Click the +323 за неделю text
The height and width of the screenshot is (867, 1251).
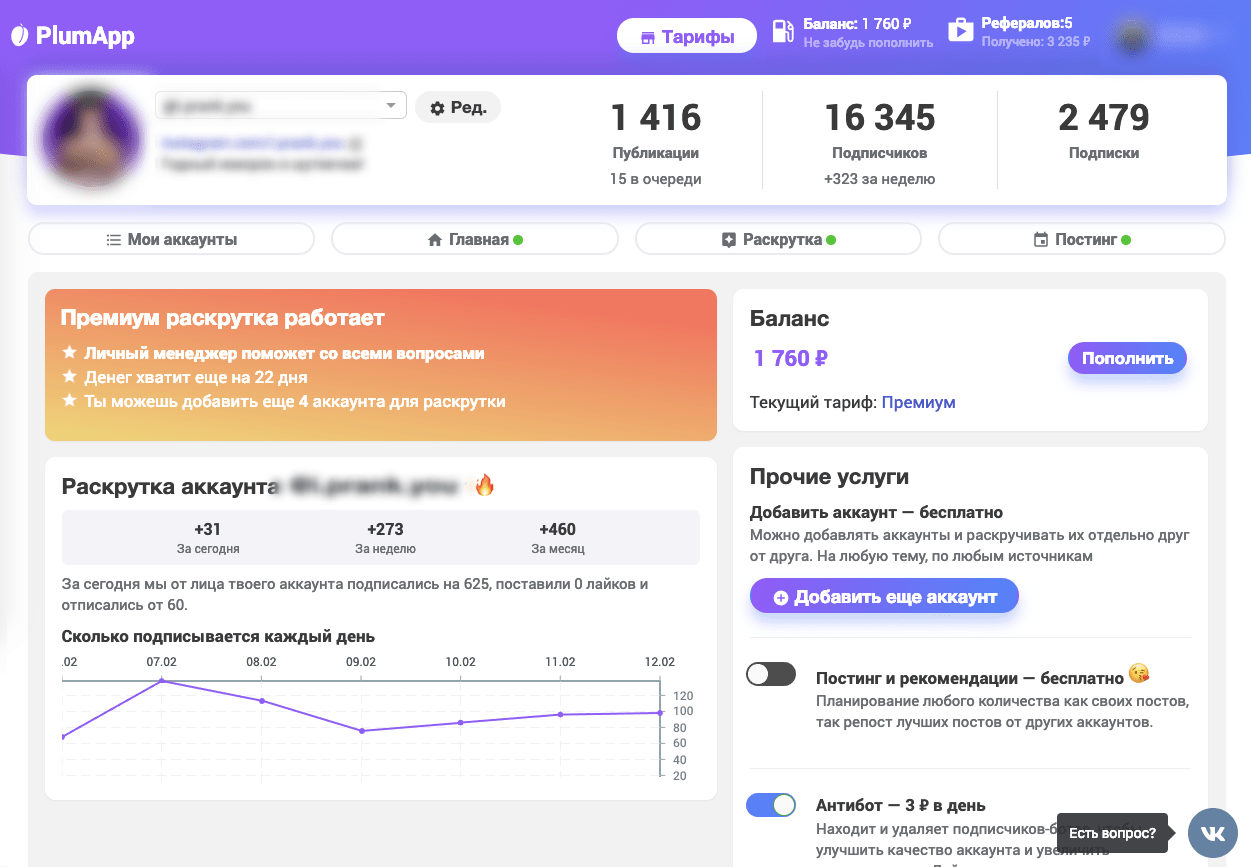pyautogui.click(x=880, y=179)
